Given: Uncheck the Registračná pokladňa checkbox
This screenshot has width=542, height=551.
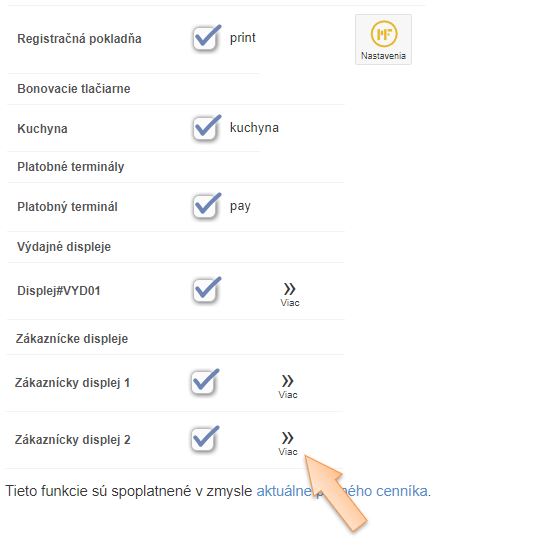Looking at the screenshot, I should tap(206, 38).
